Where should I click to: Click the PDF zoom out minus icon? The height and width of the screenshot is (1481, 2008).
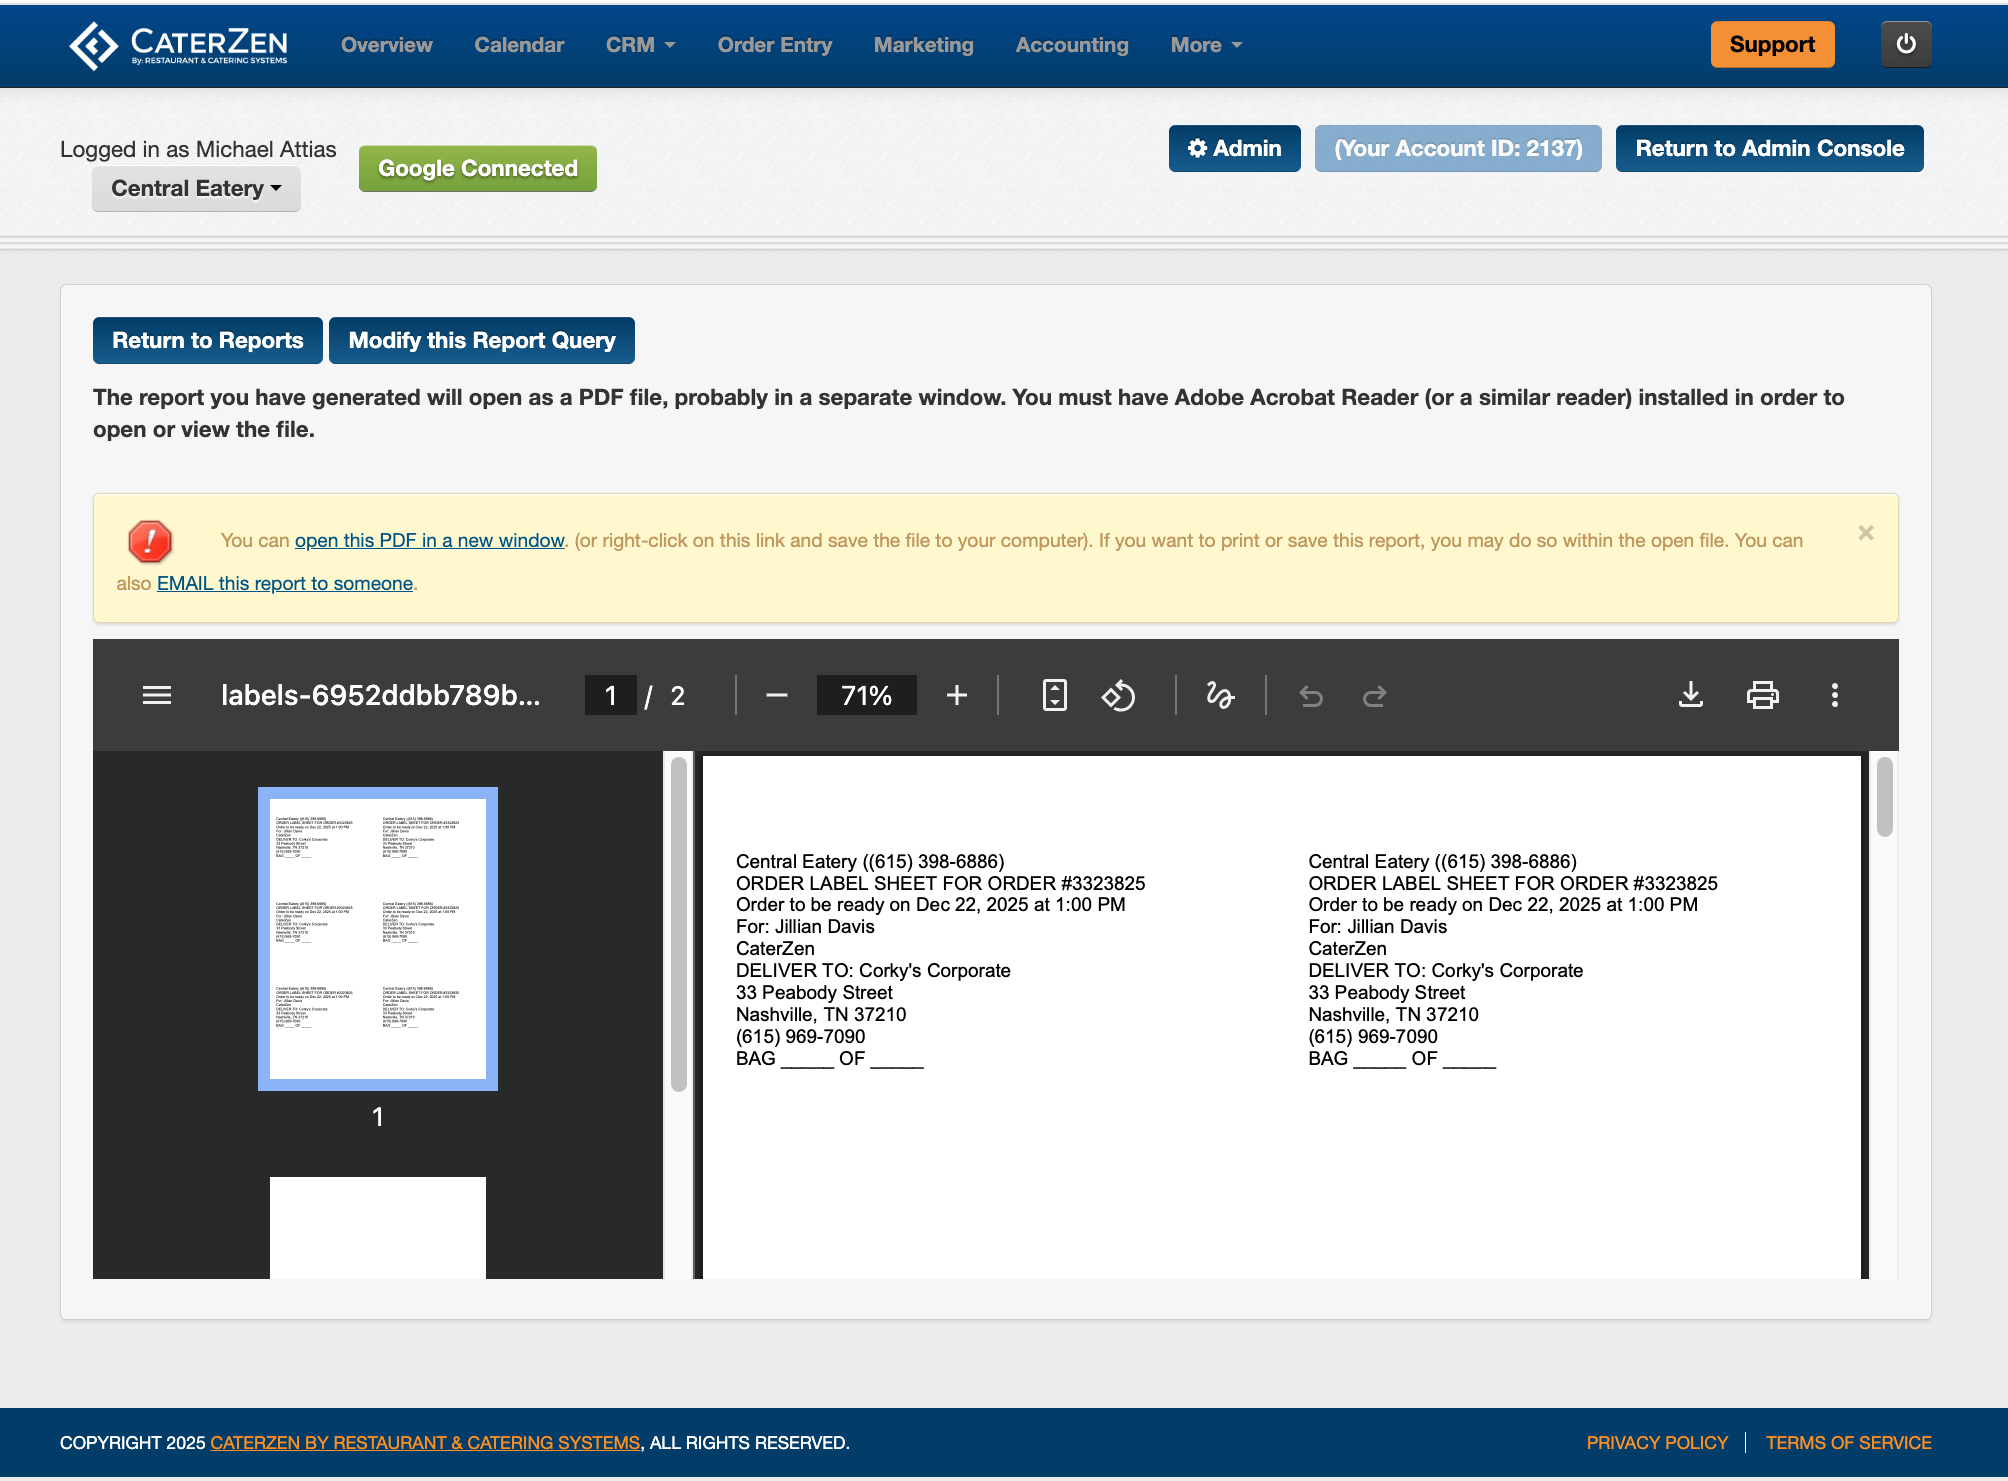pyautogui.click(x=777, y=695)
